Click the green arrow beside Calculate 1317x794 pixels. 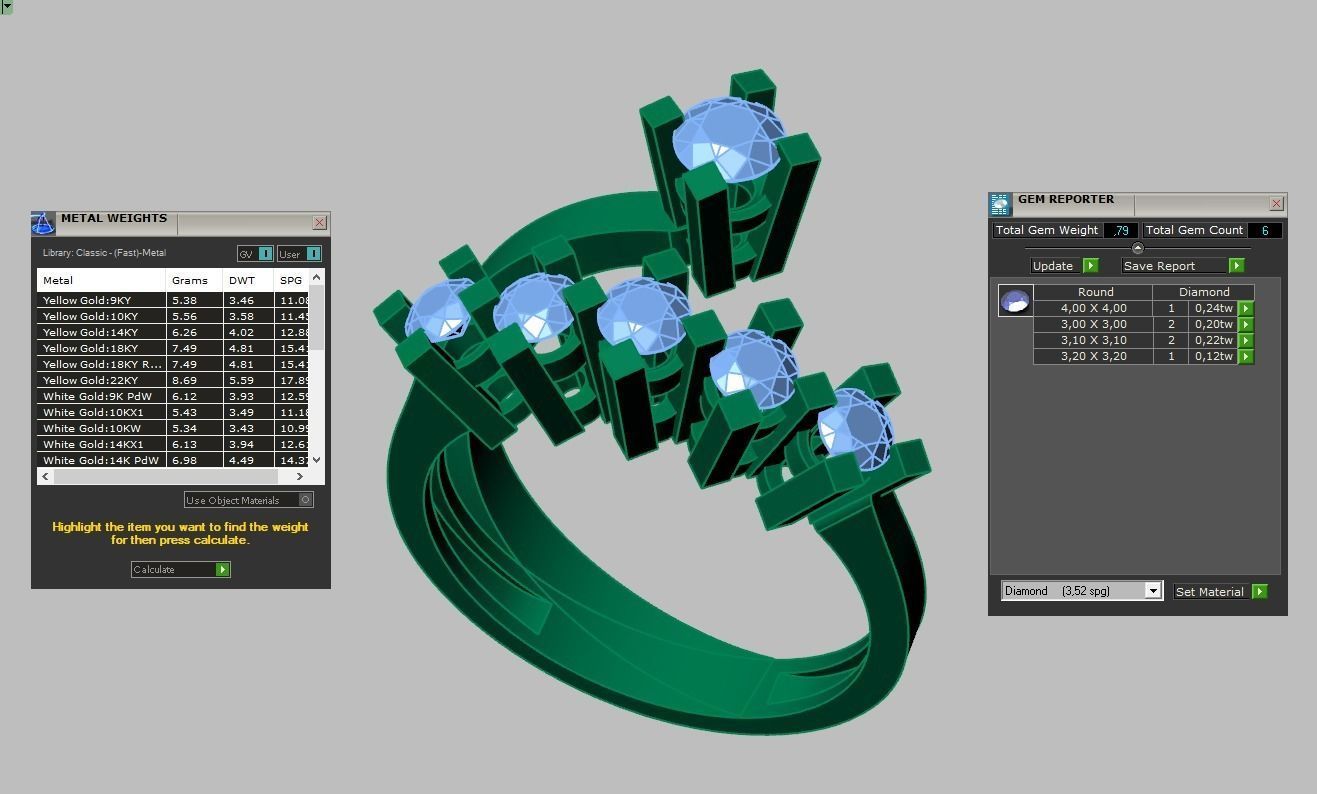coord(223,569)
